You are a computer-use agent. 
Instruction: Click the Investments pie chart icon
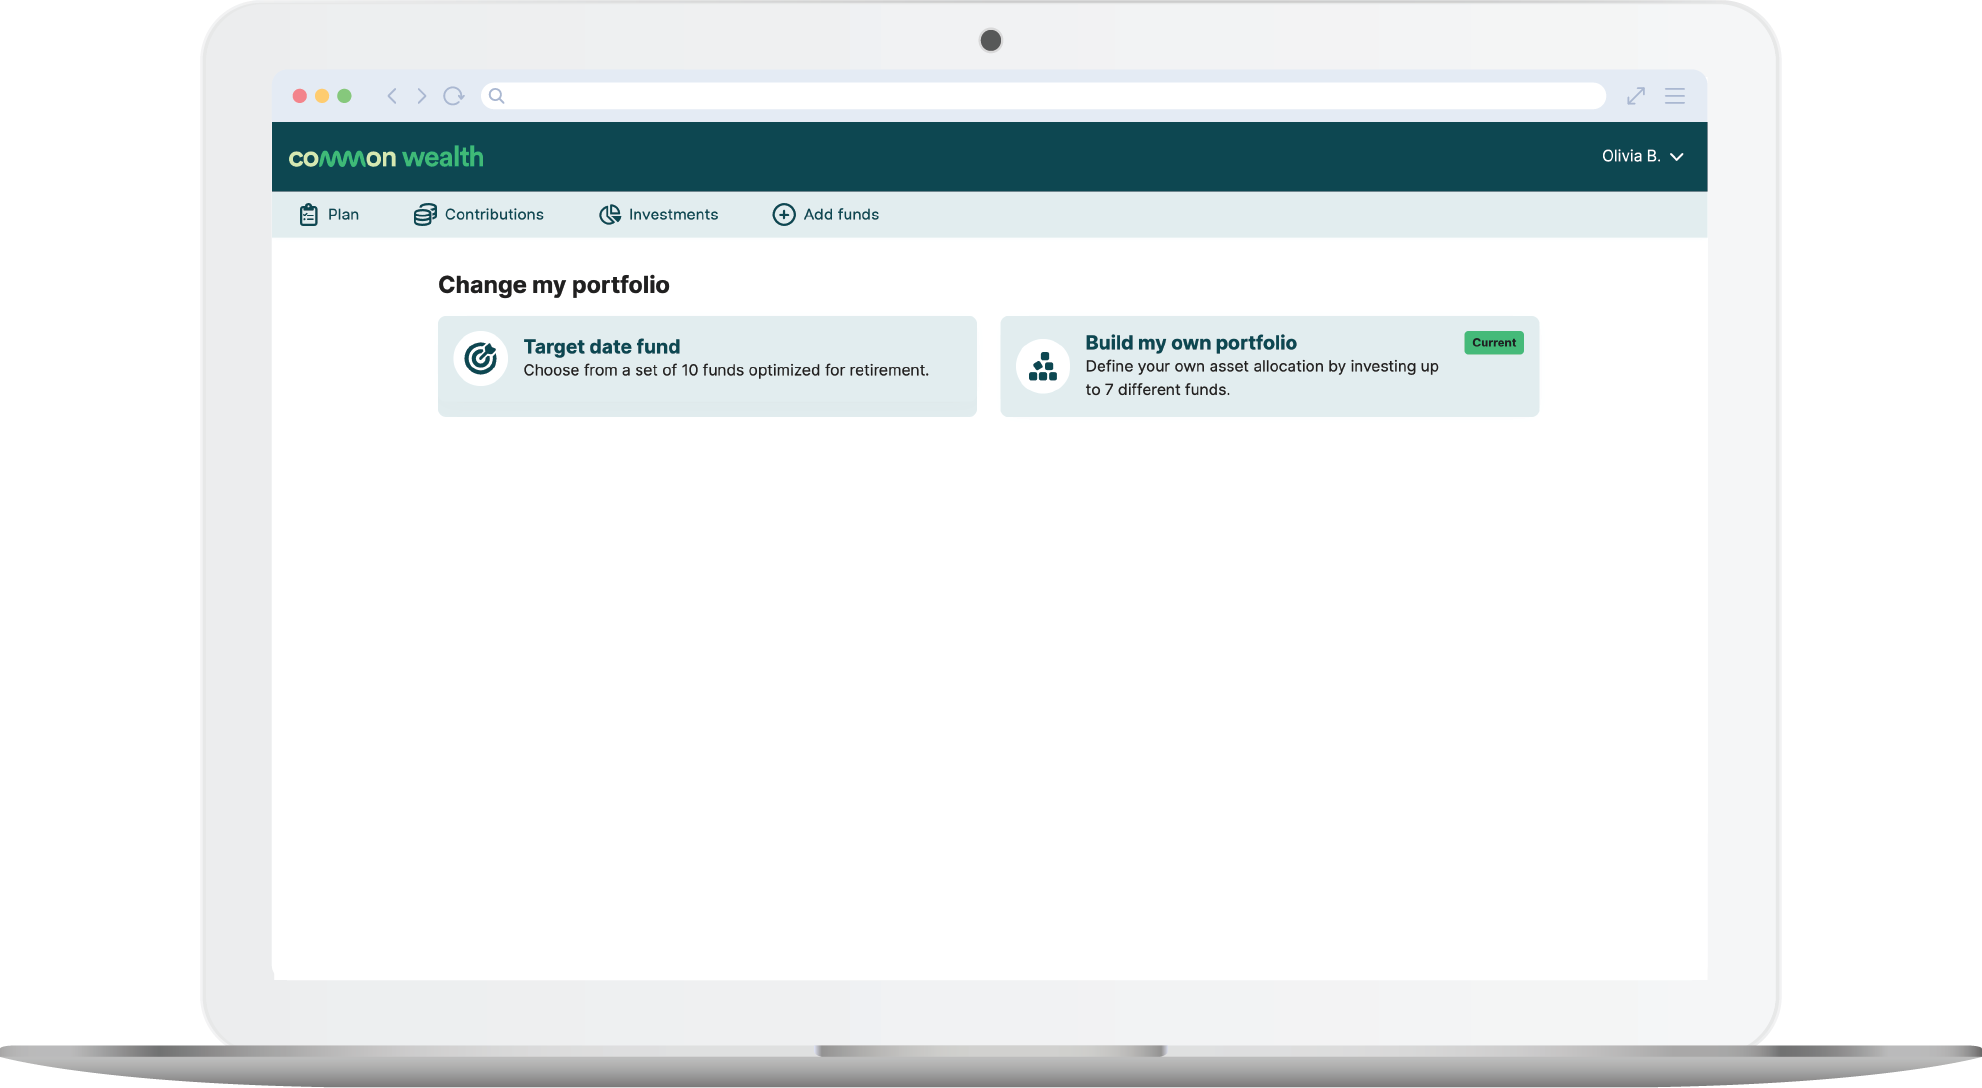pos(610,214)
